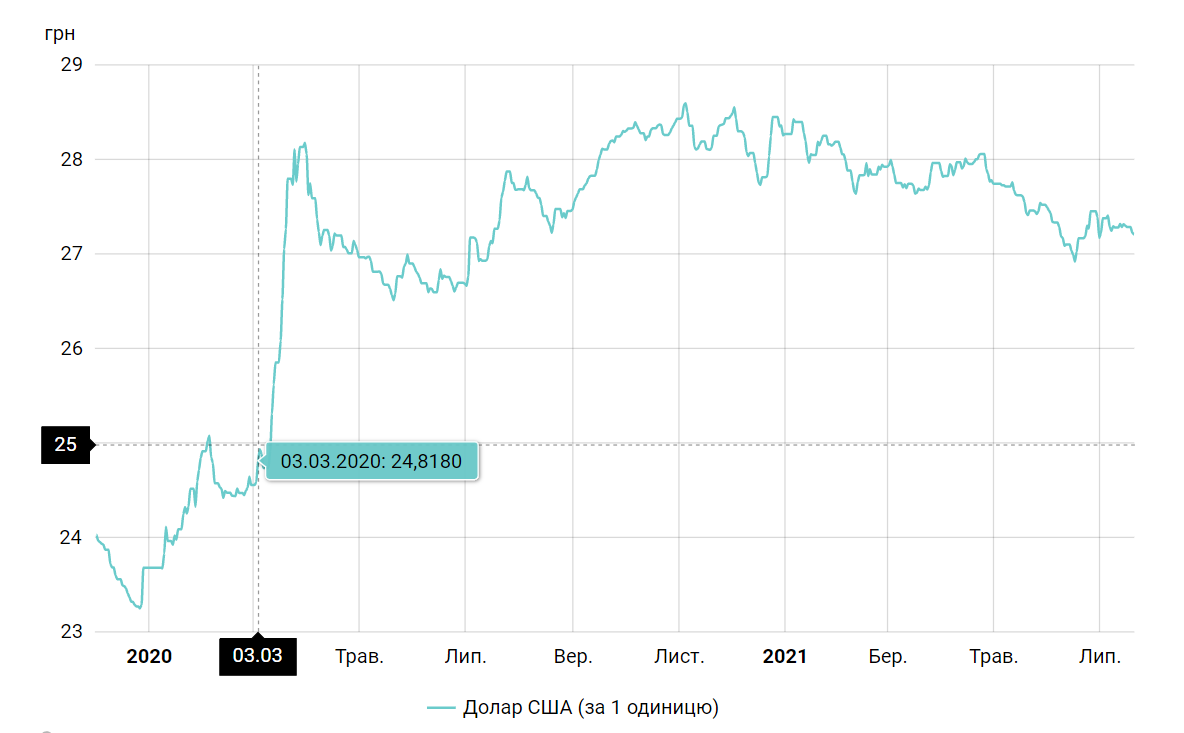Click the 29 value on y-axis
Screen dimensions: 1184x733
click(72, 65)
